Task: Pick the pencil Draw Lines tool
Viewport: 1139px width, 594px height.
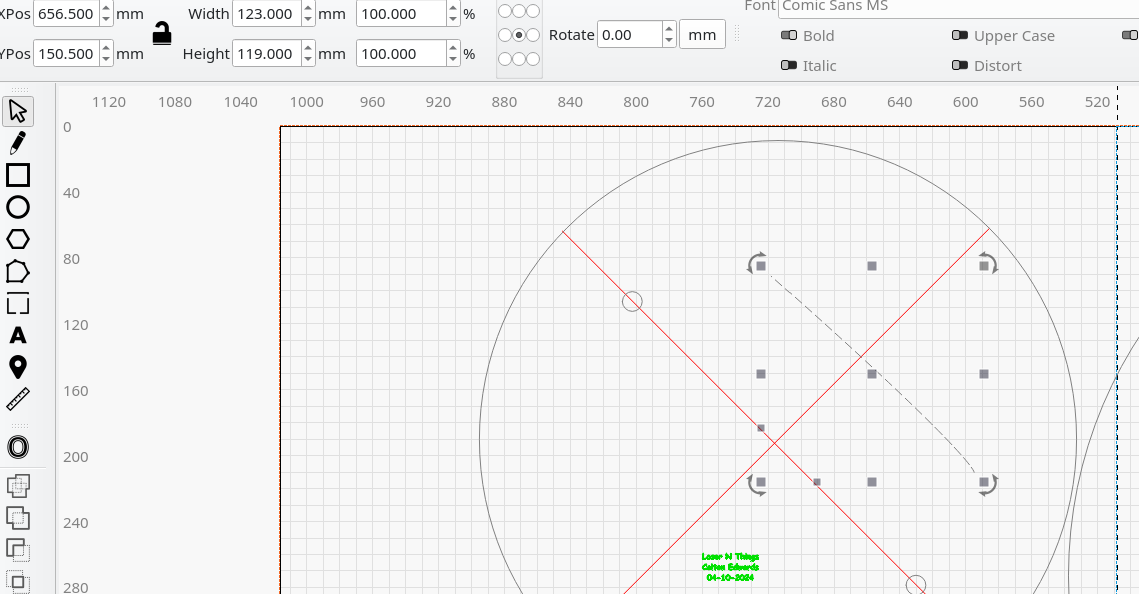Action: click(17, 143)
